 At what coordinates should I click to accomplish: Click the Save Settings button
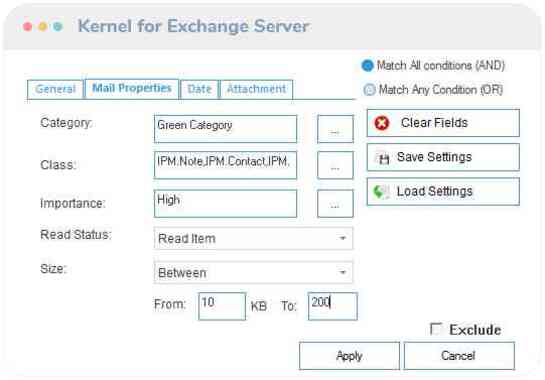coord(443,157)
